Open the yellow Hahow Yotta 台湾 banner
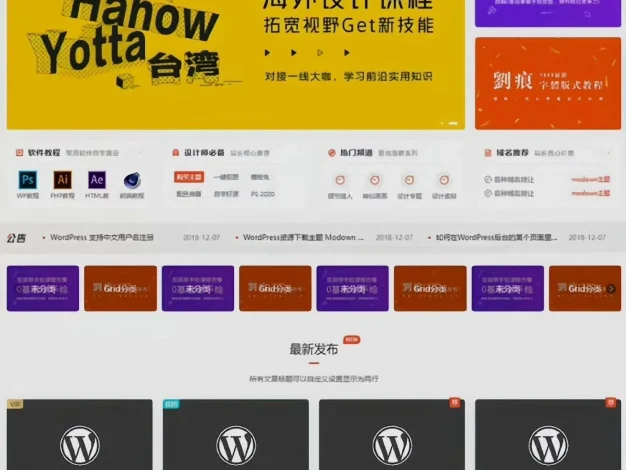The height and width of the screenshot is (470, 626). (x=236, y=65)
